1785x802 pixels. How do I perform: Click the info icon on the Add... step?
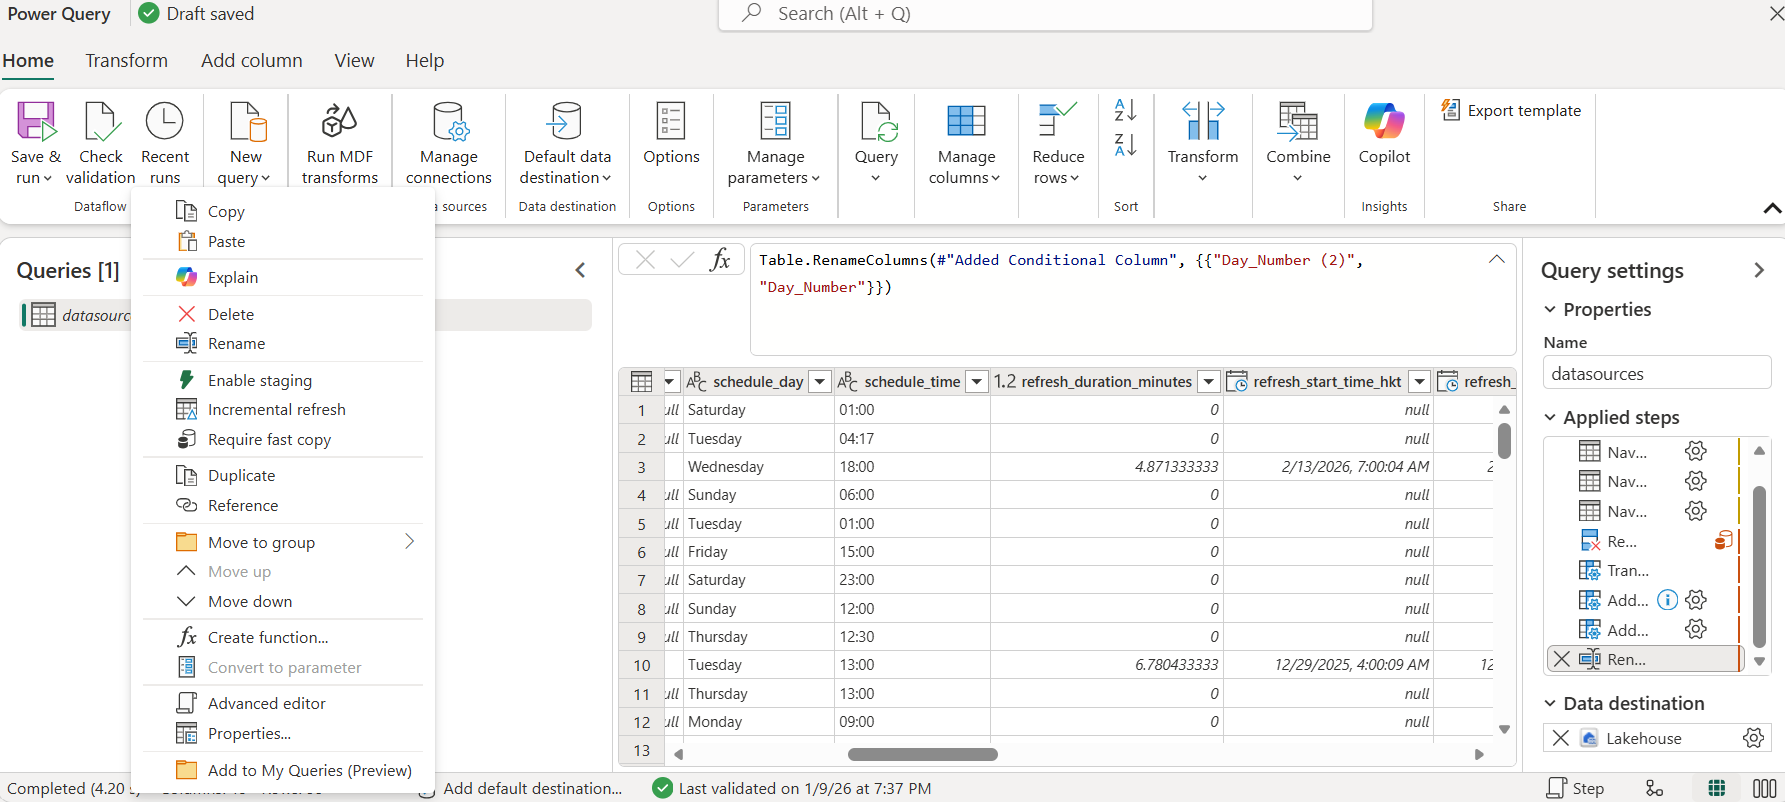tap(1667, 600)
